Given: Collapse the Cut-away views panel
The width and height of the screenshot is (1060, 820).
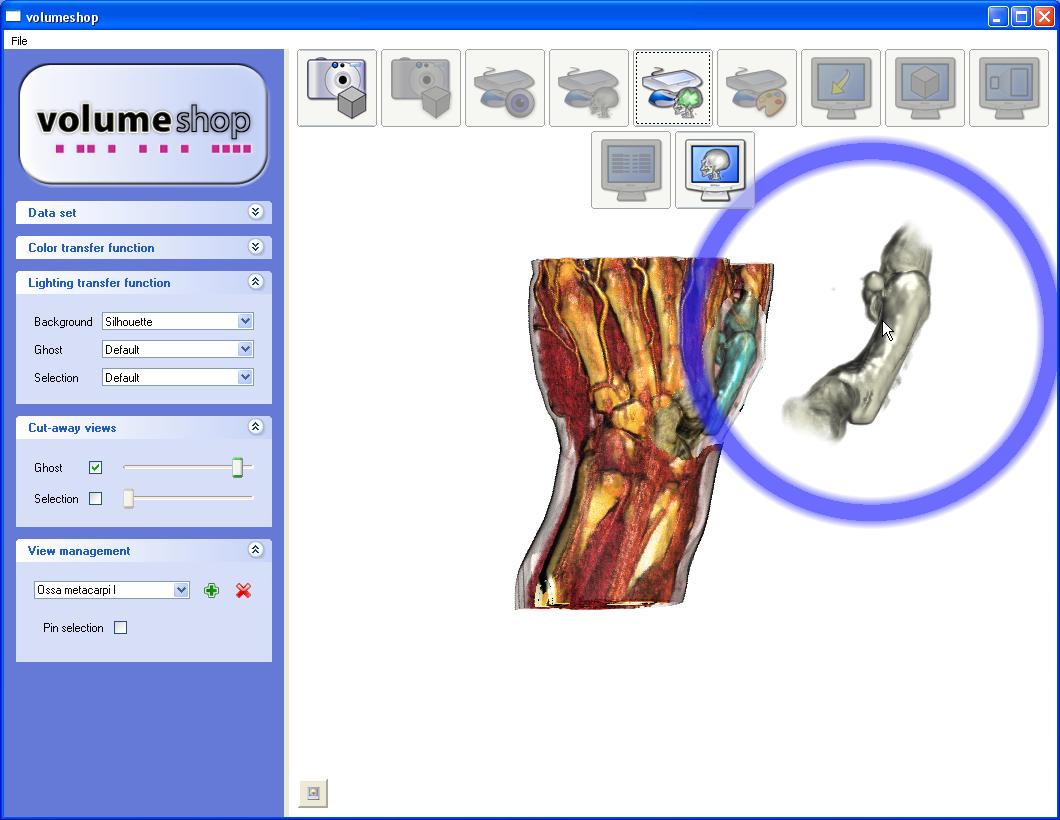Looking at the screenshot, I should coord(256,427).
